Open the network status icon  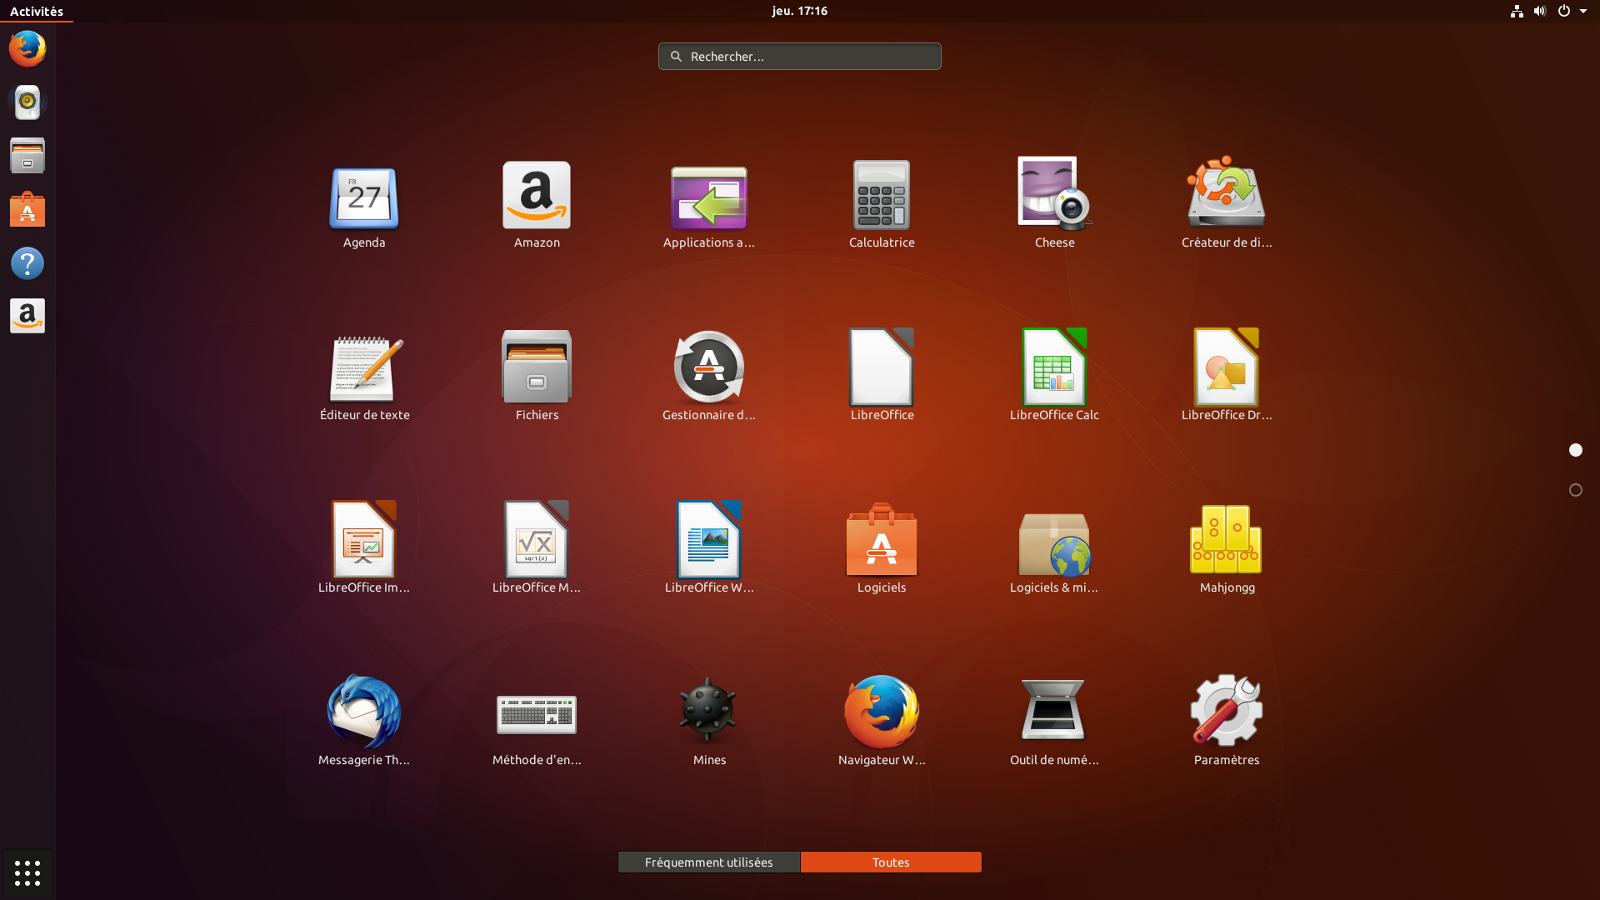pyautogui.click(x=1517, y=11)
